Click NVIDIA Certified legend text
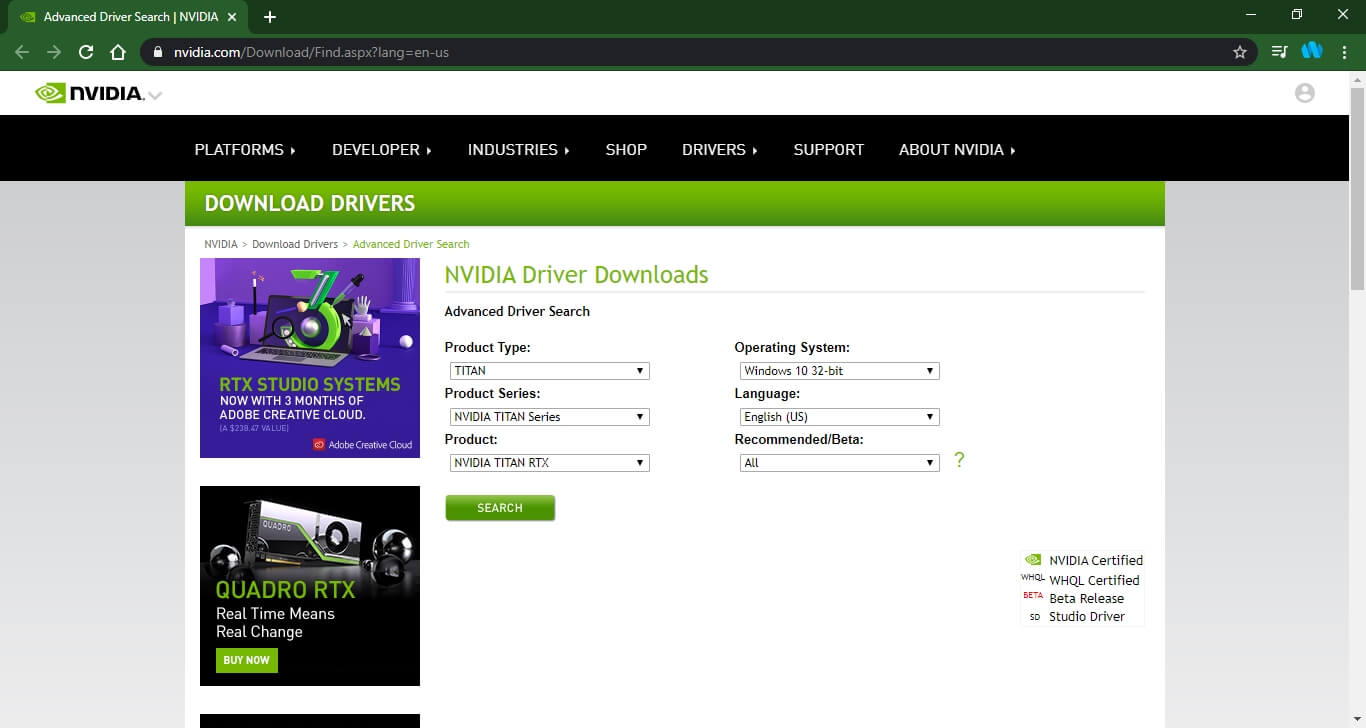The image size is (1366, 728). pos(1096,560)
